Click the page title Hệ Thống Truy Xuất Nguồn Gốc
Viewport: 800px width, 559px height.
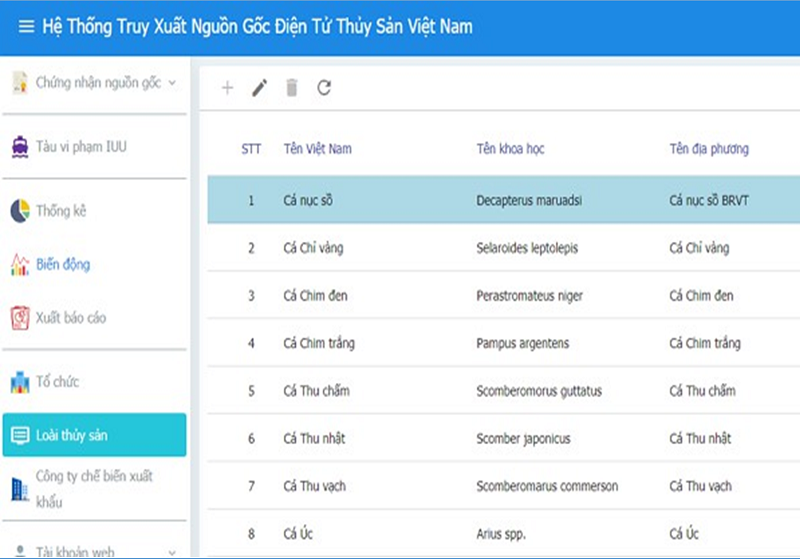257,27
